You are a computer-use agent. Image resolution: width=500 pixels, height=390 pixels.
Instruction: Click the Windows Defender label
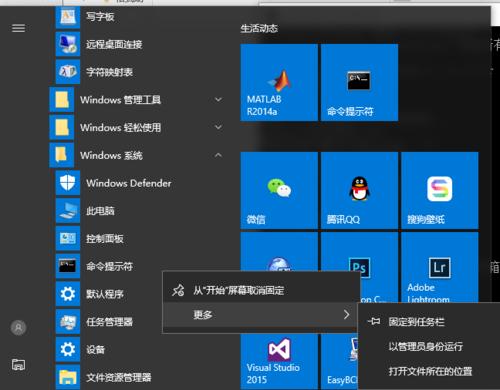(129, 183)
